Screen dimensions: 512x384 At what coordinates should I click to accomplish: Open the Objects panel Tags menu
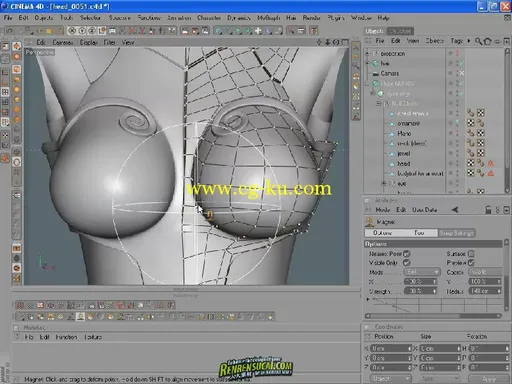pyautogui.click(x=457, y=41)
